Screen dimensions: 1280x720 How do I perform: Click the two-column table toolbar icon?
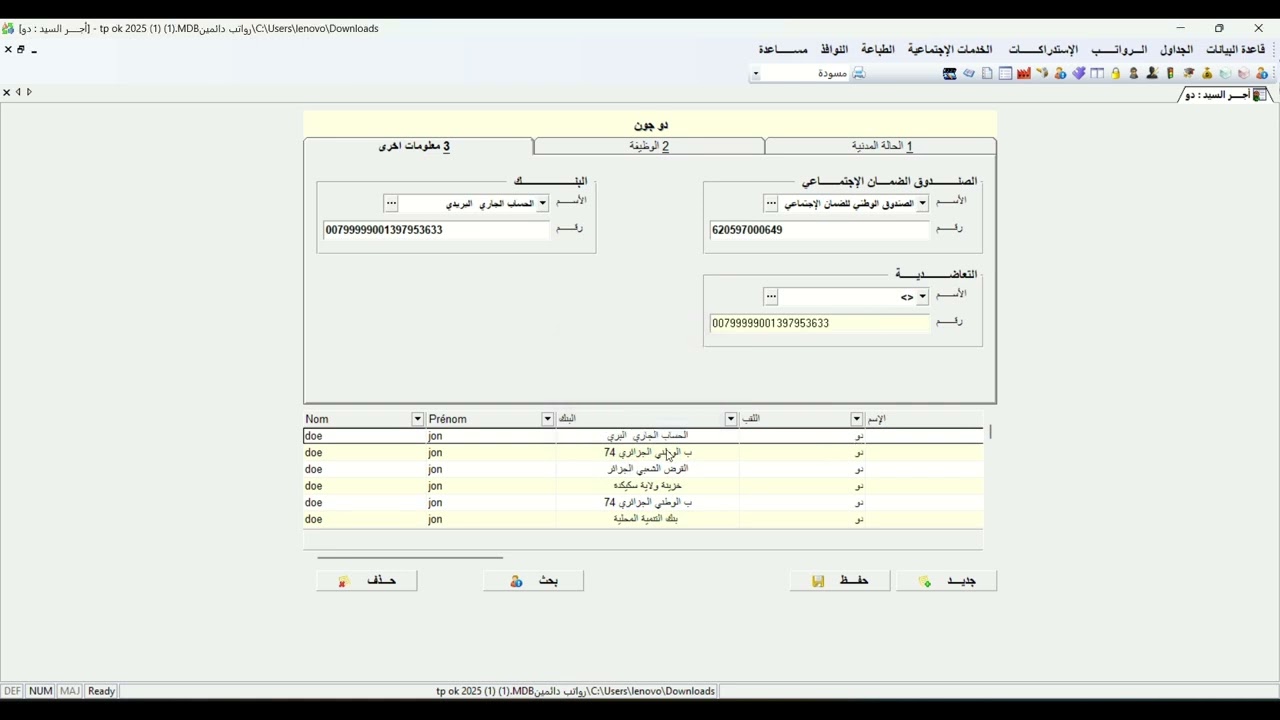click(x=1097, y=73)
